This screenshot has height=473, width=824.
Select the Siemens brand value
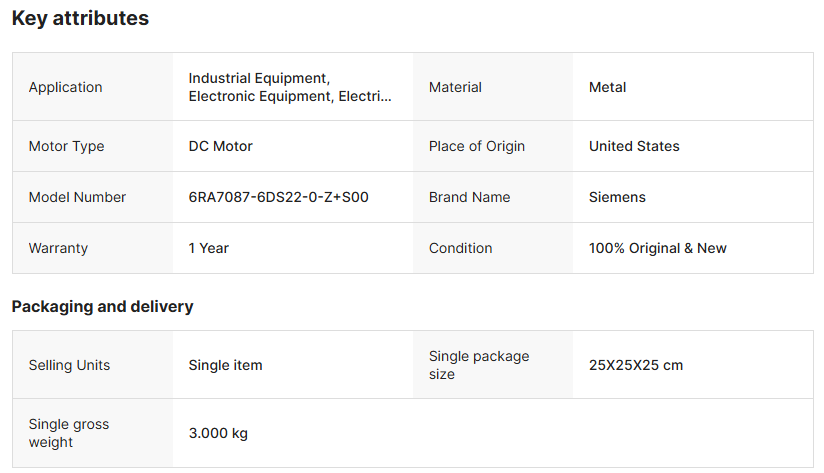(x=617, y=197)
